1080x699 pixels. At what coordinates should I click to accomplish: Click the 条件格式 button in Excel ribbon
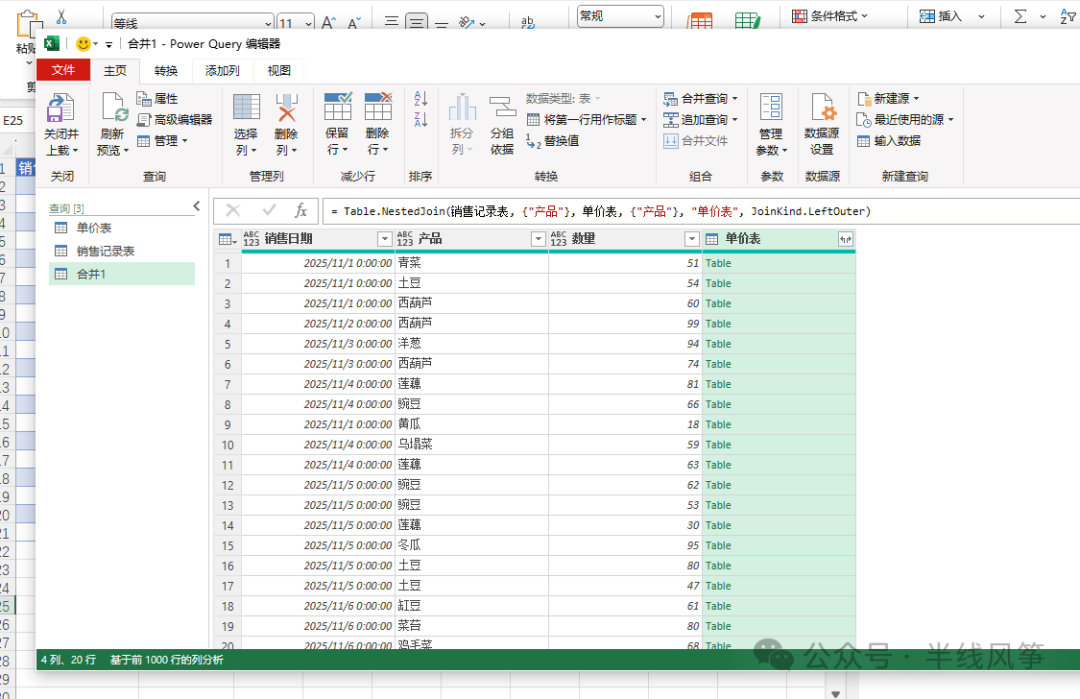[830, 15]
